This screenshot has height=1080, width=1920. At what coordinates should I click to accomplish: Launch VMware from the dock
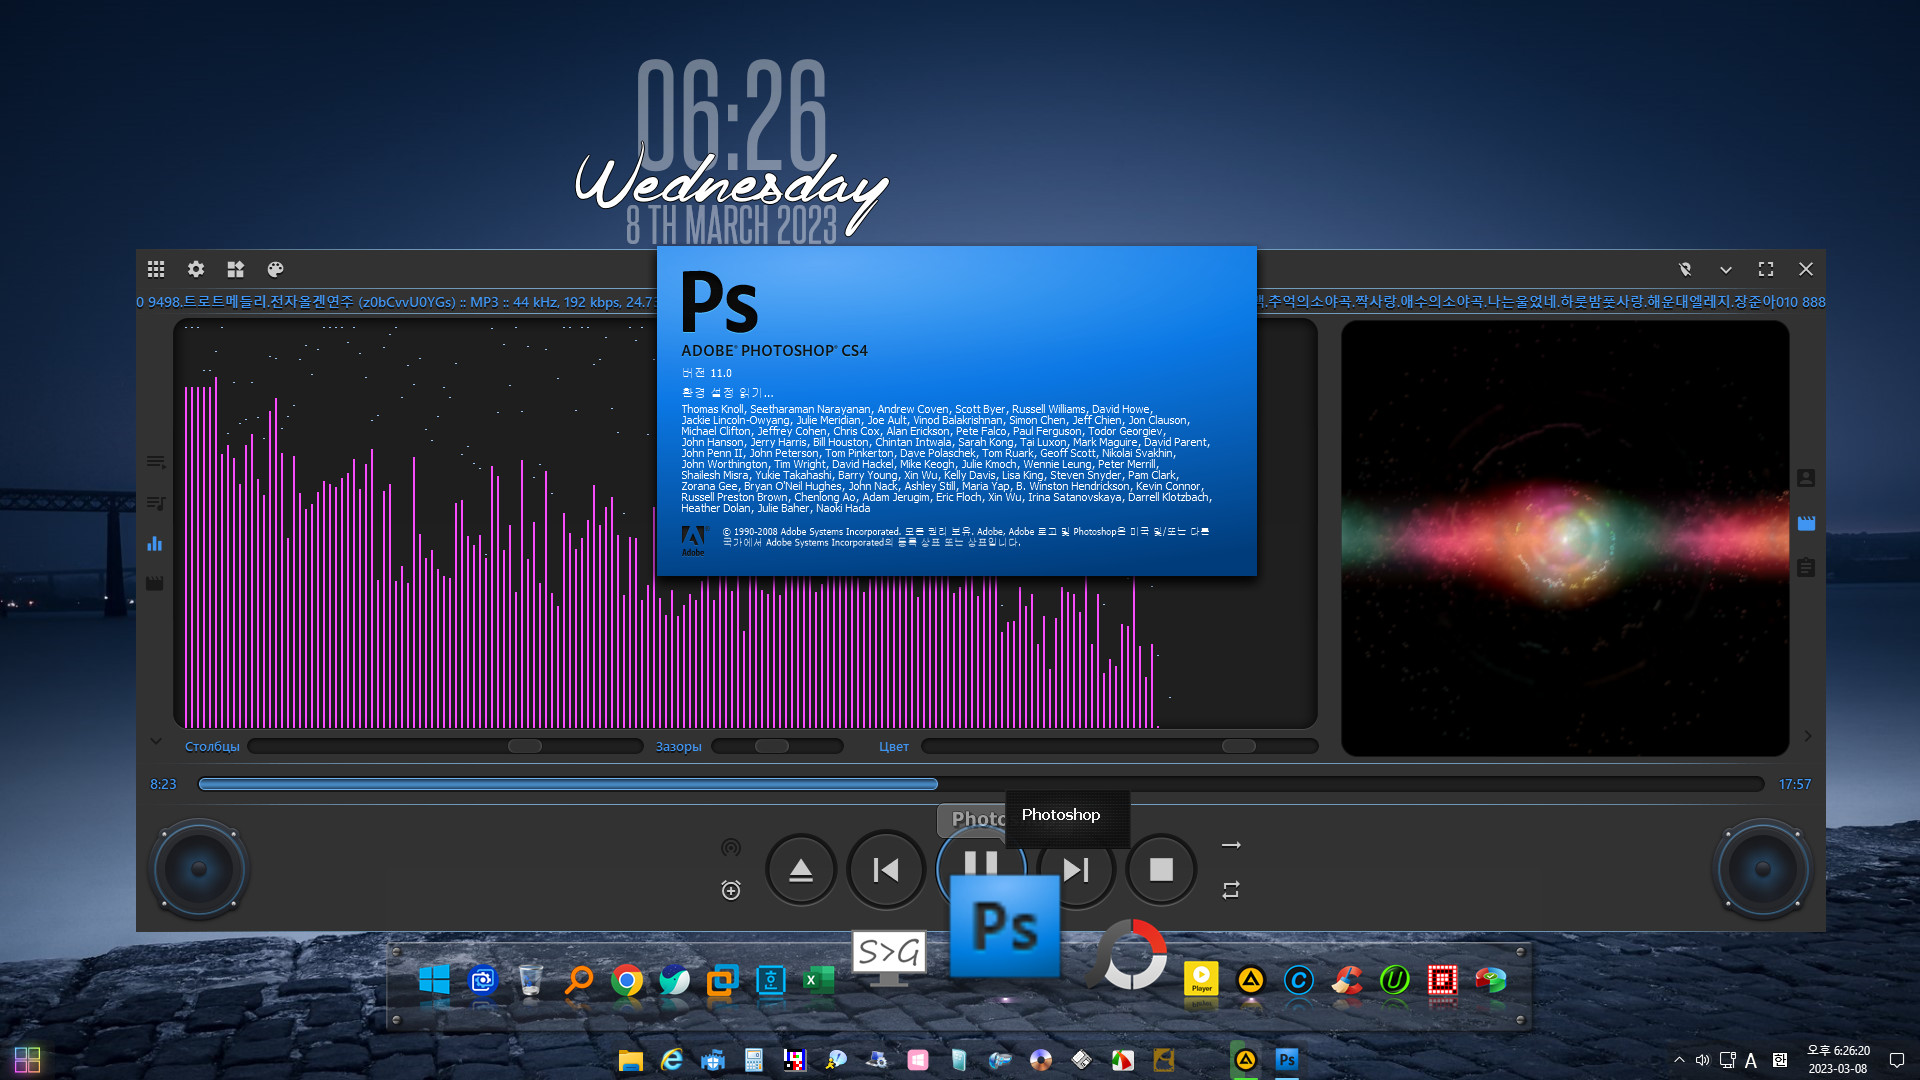[x=723, y=980]
